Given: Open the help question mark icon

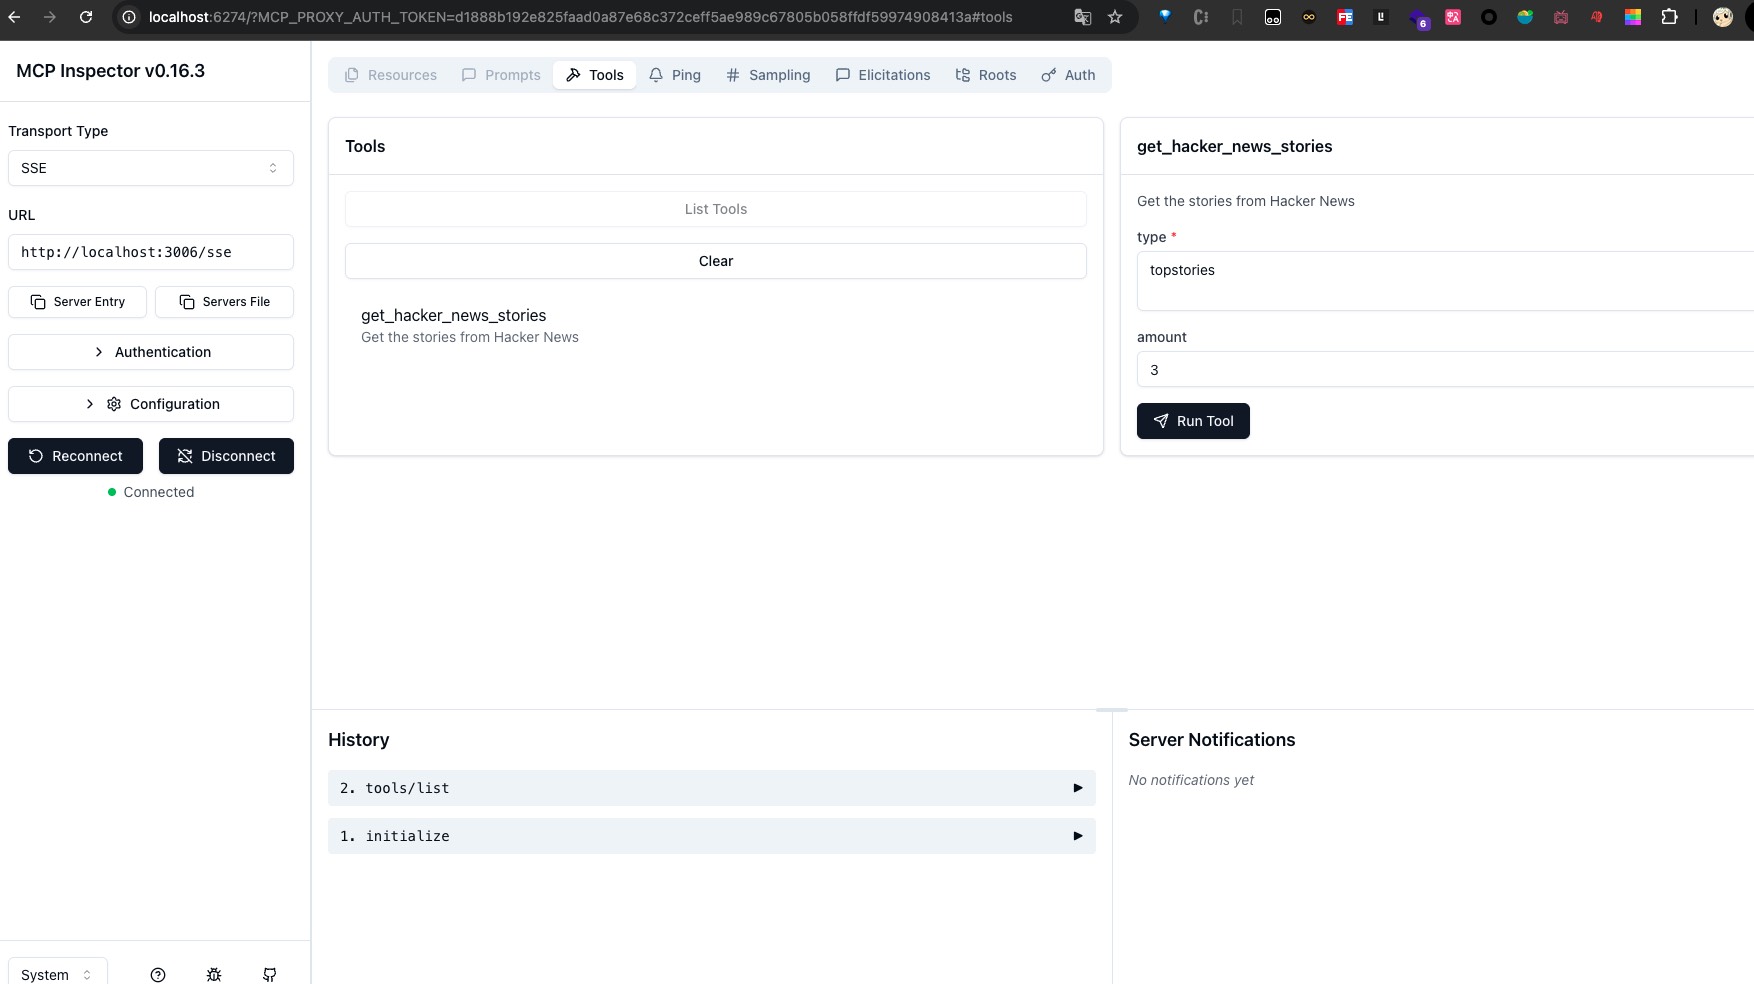Looking at the screenshot, I should pyautogui.click(x=158, y=974).
